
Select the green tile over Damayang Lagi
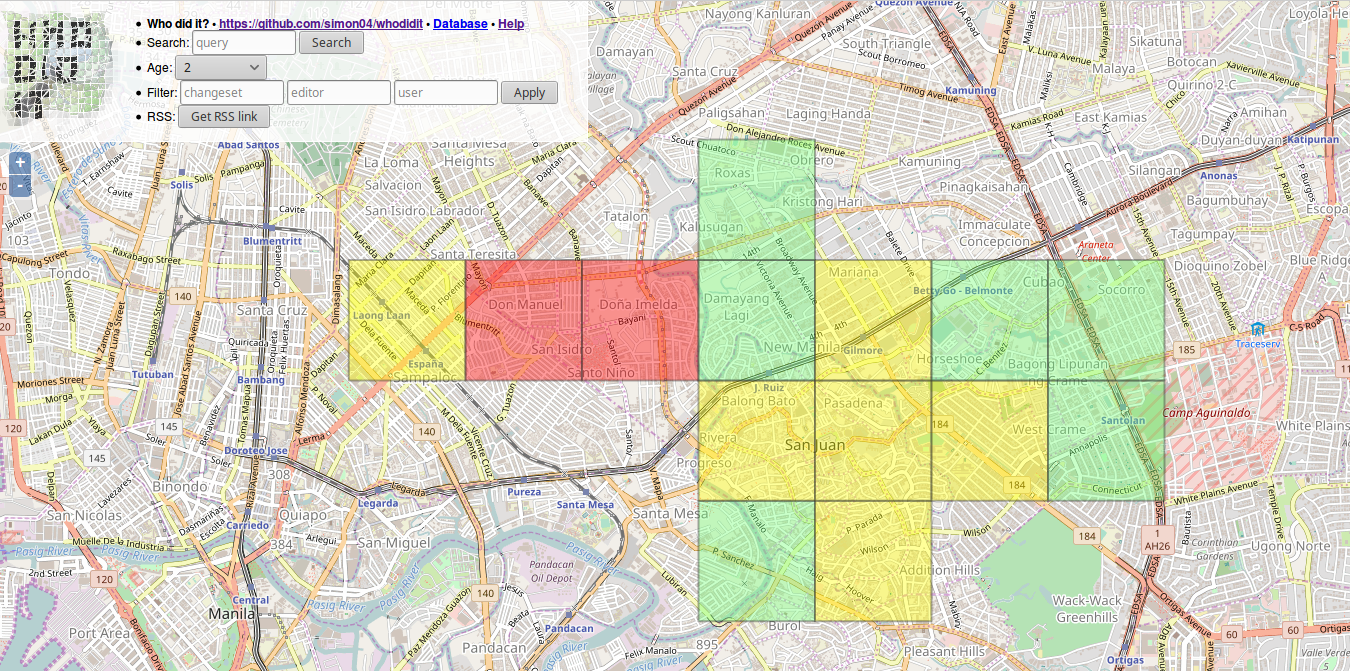757,320
